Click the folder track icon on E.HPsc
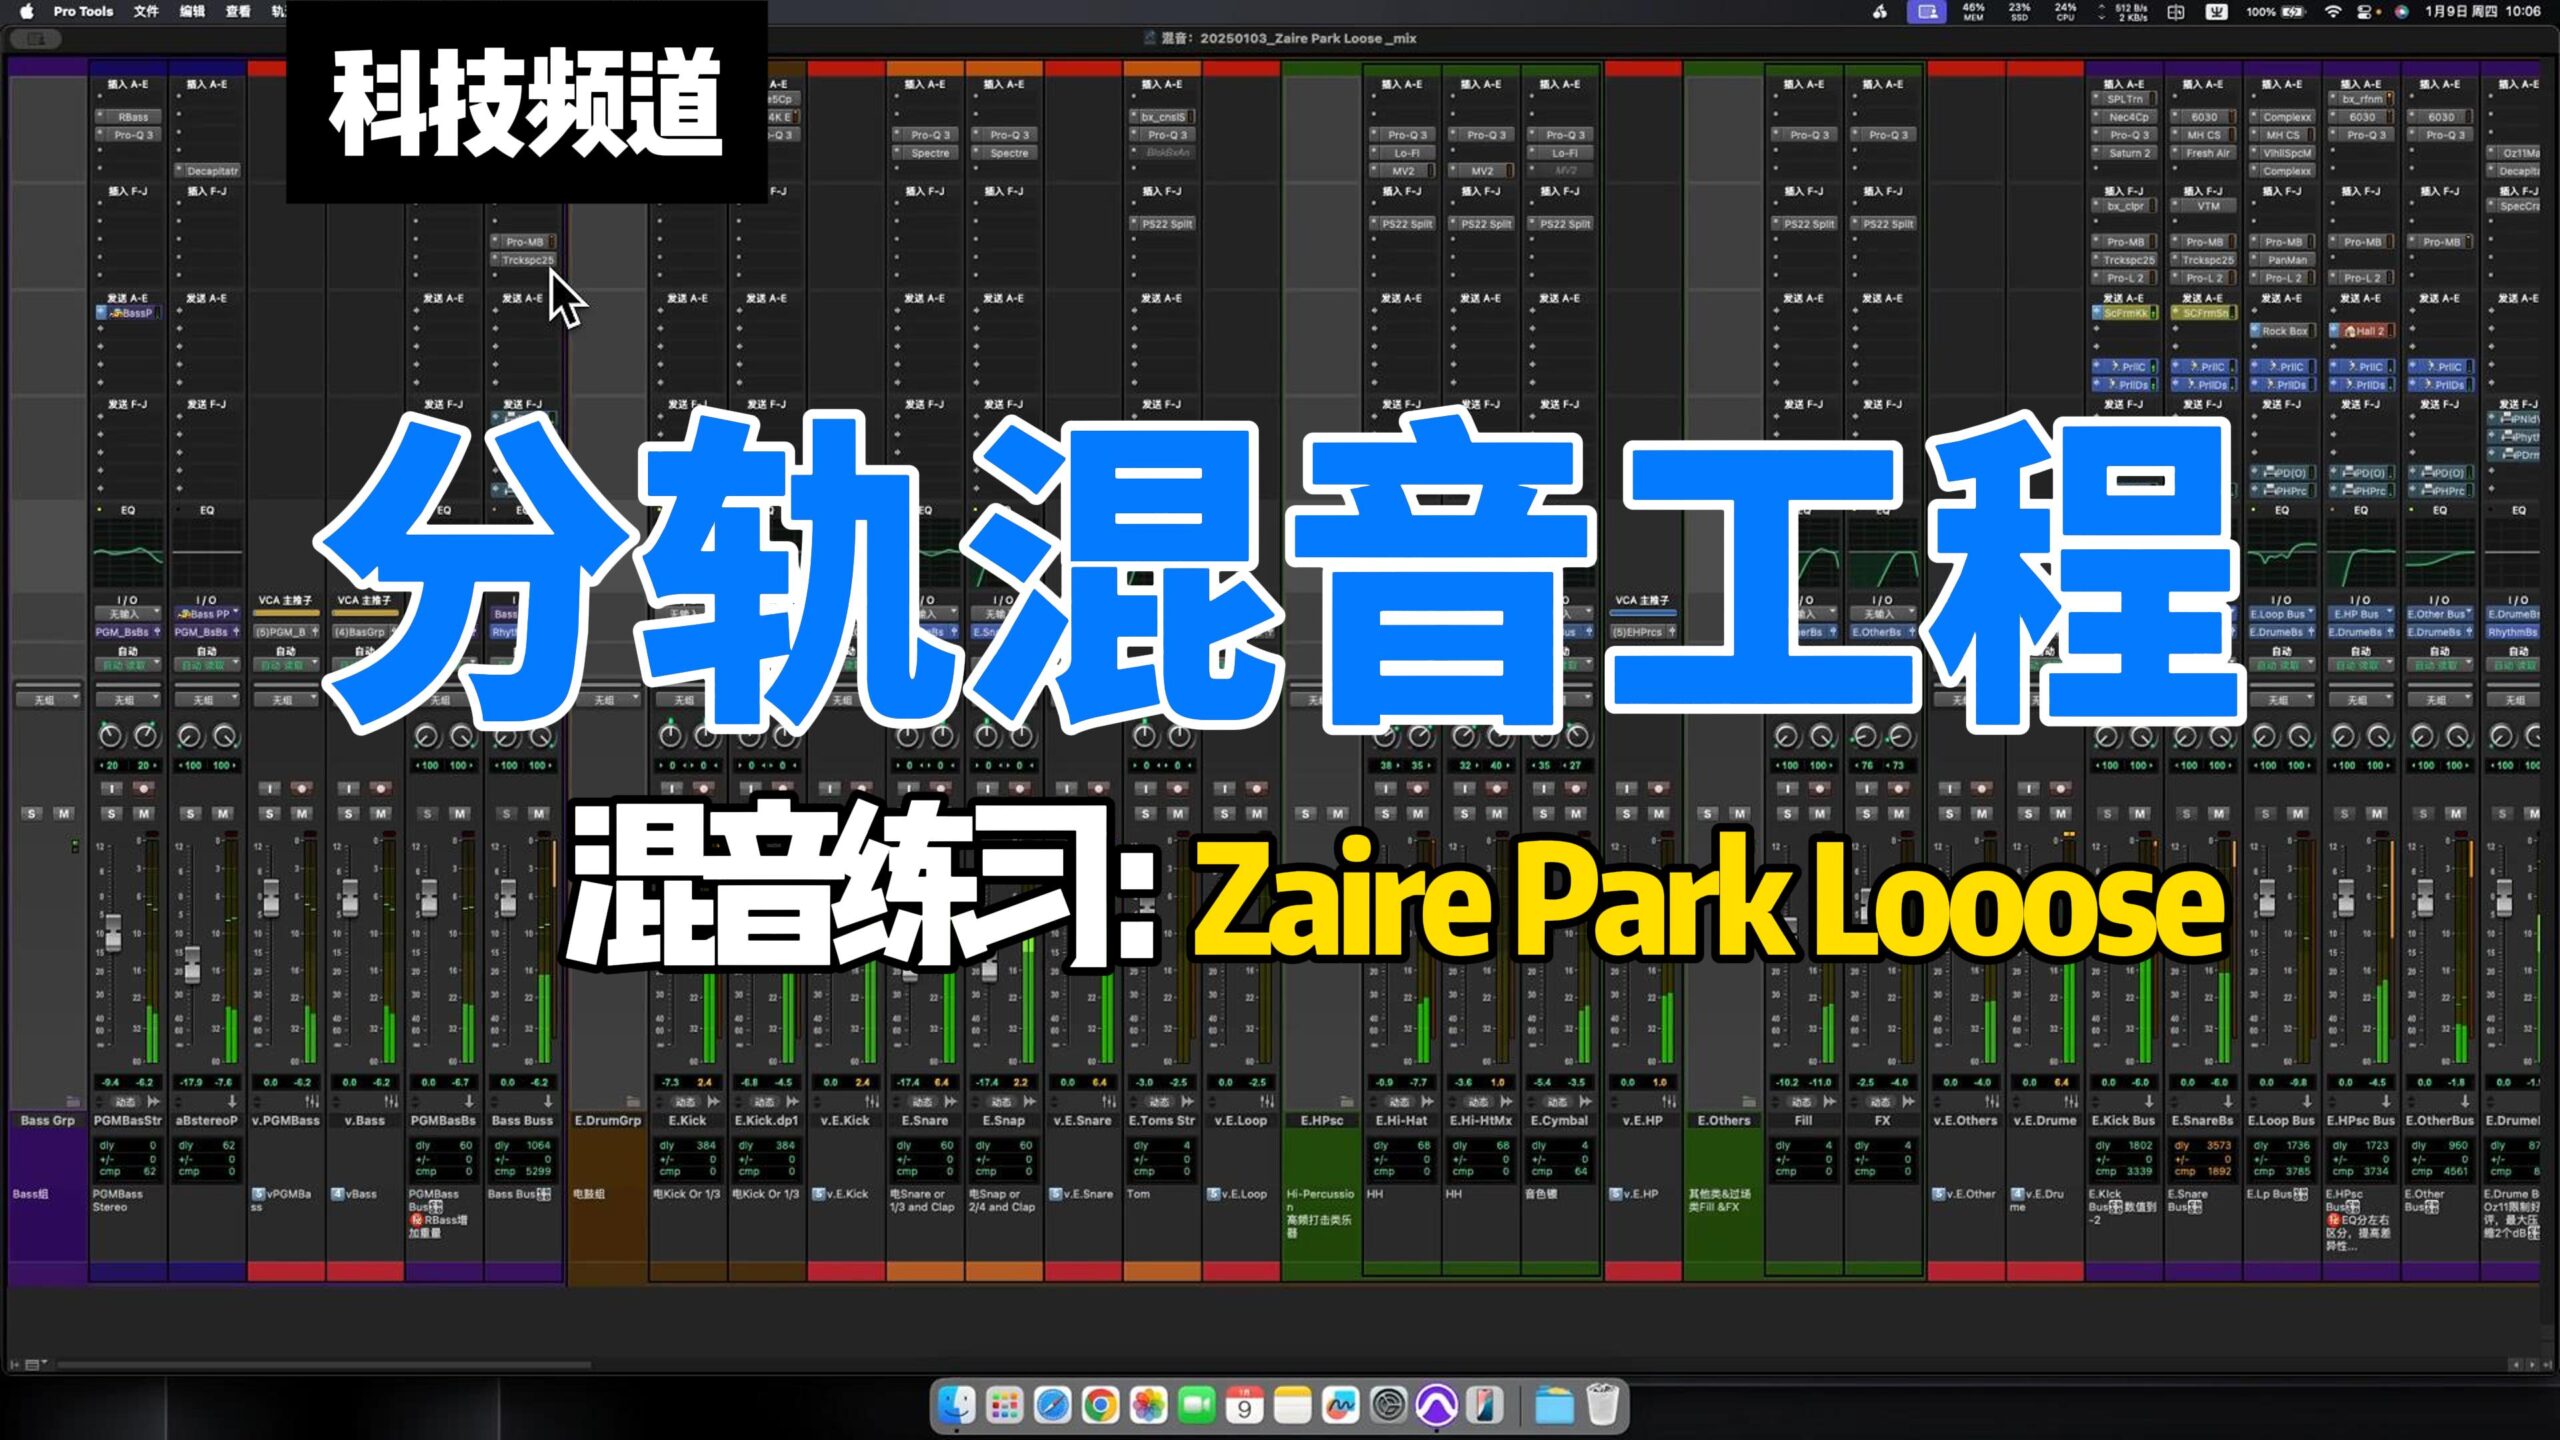This screenshot has width=2560, height=1440. [x=1346, y=1101]
